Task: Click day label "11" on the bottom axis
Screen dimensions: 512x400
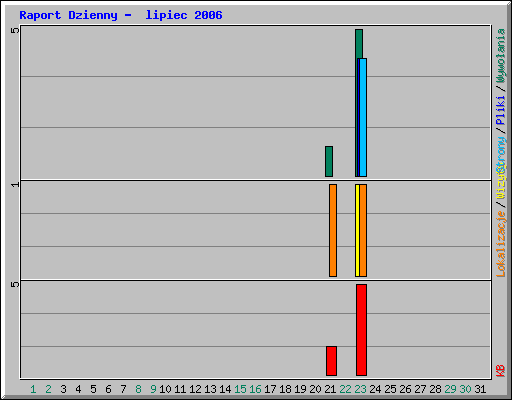Action: [180, 389]
